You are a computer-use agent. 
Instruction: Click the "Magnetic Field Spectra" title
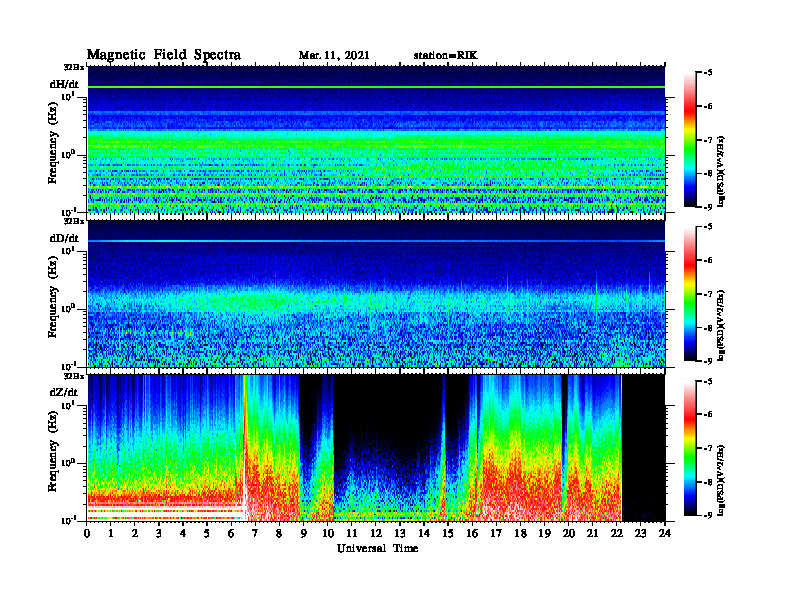coord(164,55)
